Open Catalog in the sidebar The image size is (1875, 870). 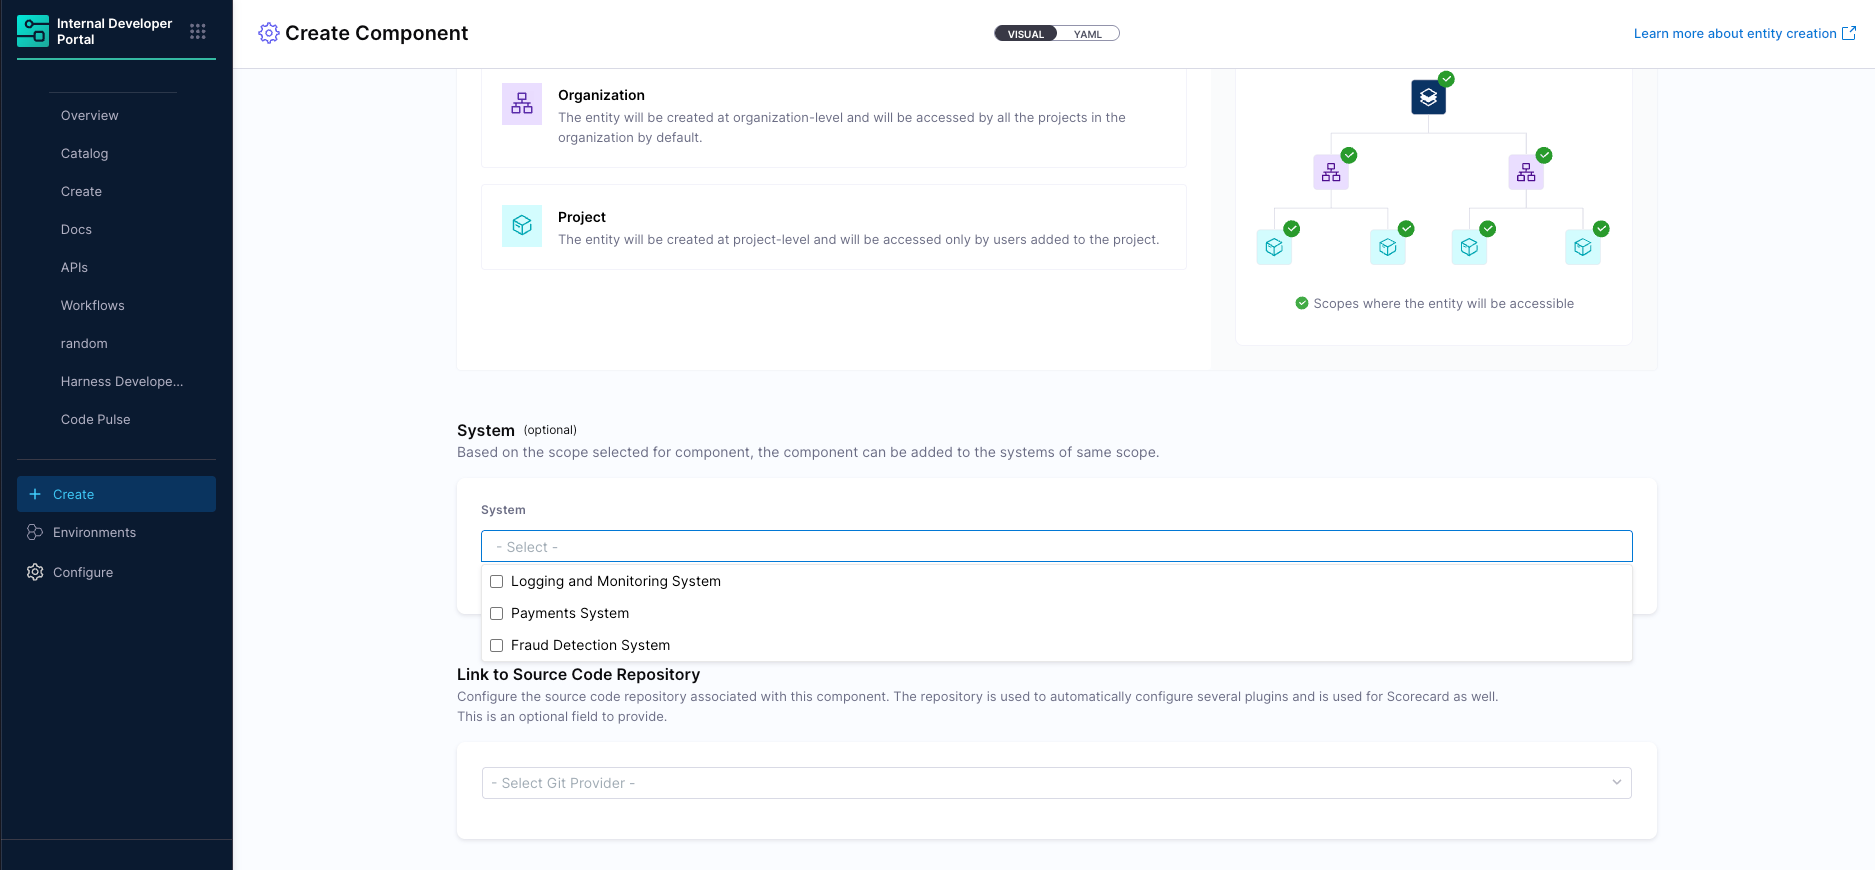click(84, 153)
